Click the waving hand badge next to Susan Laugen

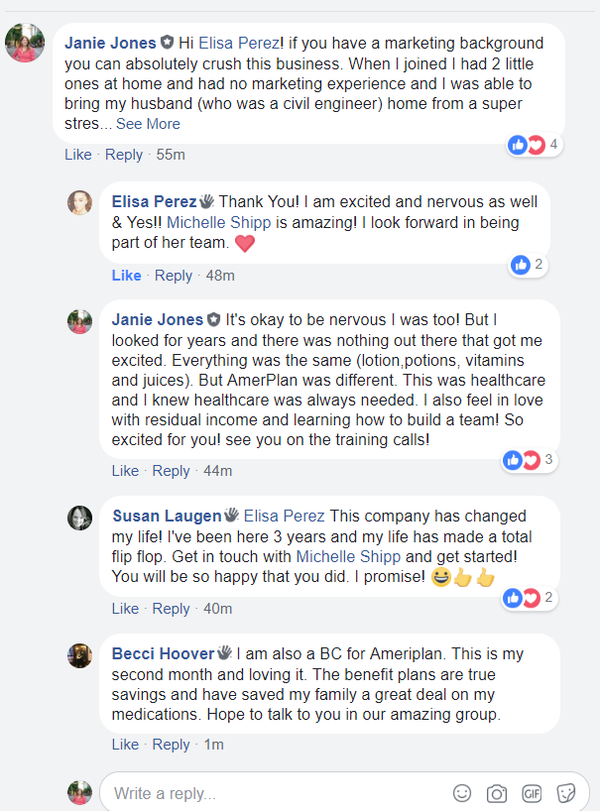coord(230,516)
